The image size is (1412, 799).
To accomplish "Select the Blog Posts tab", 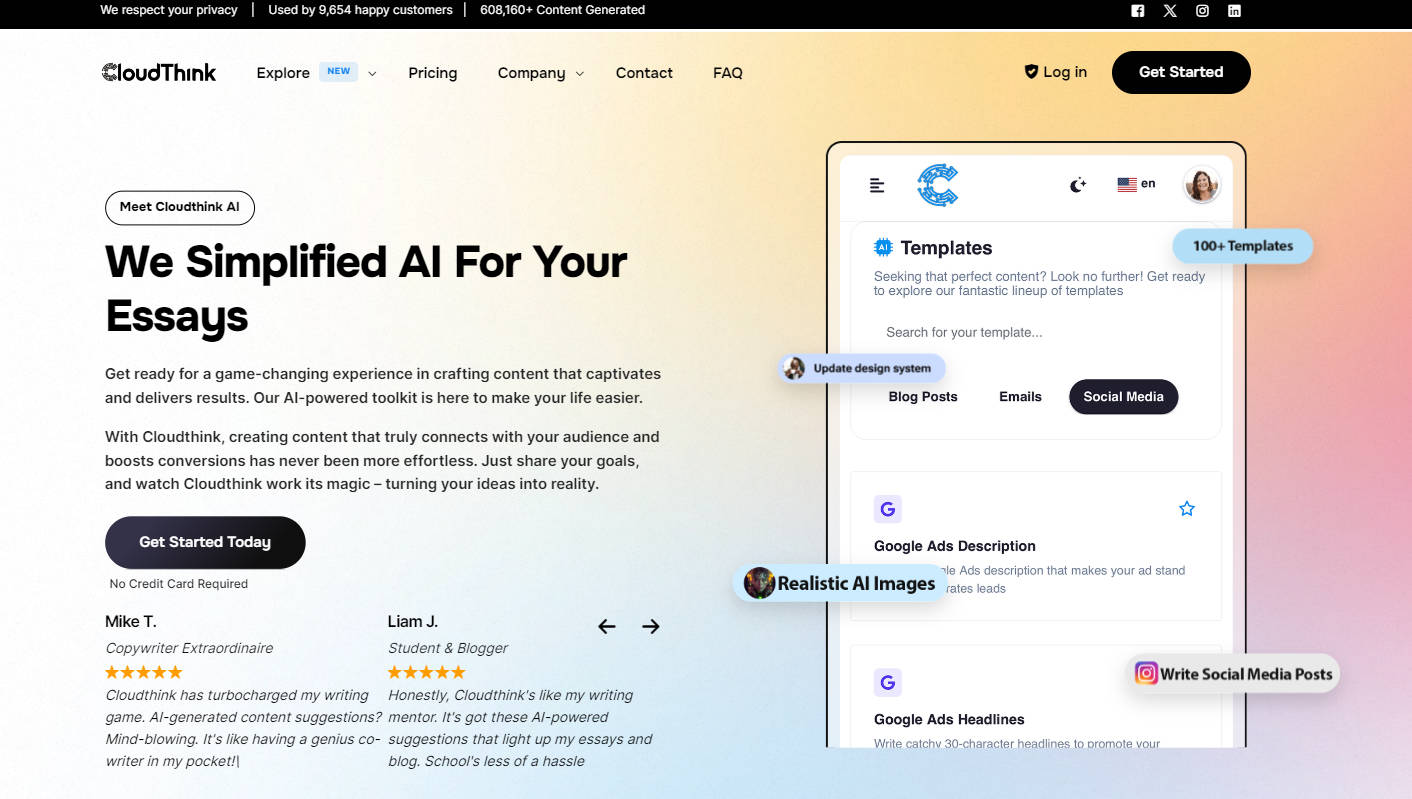I will click(923, 397).
